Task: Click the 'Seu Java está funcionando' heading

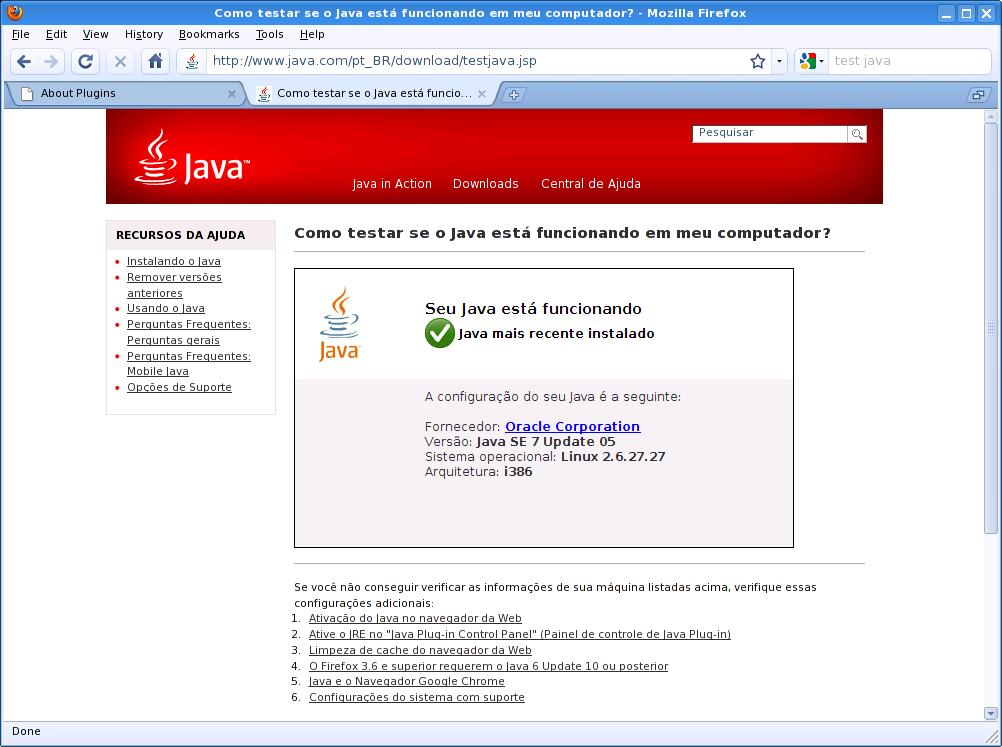Action: point(533,309)
